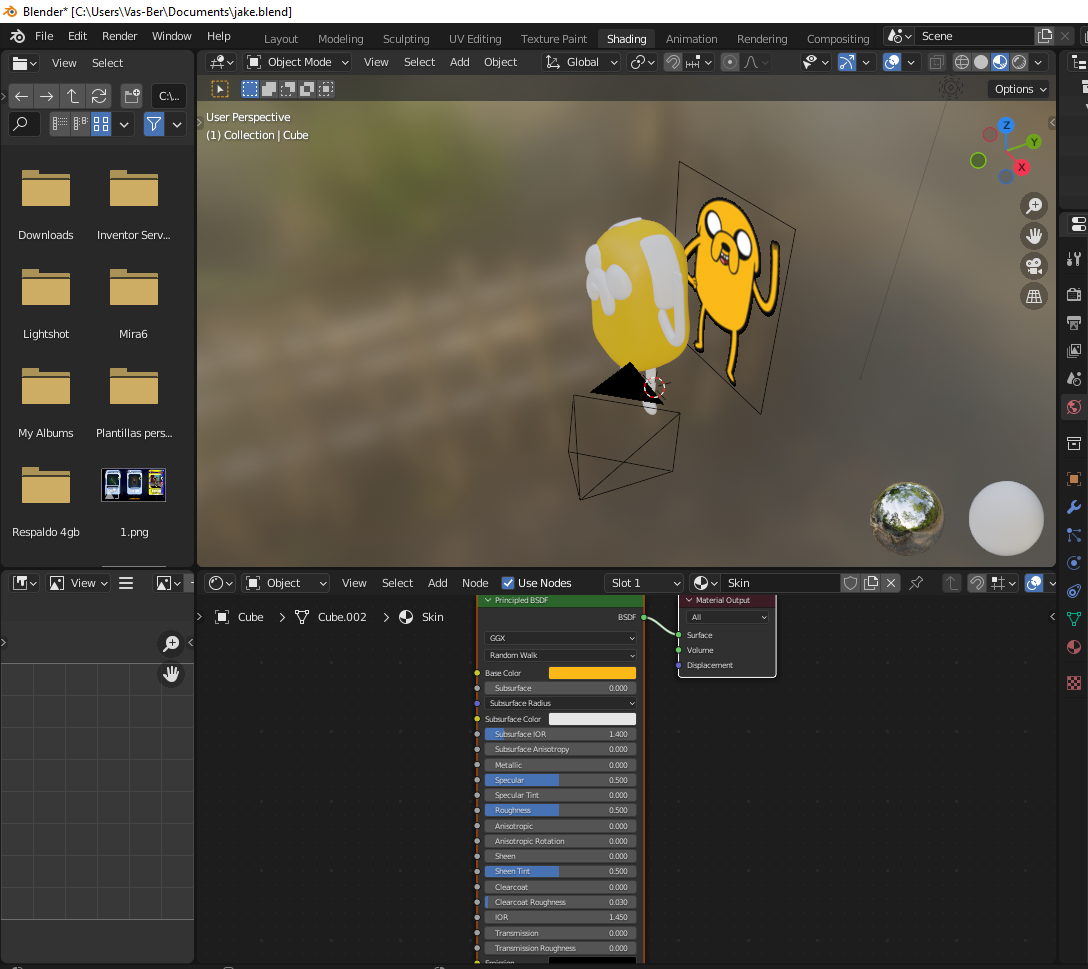Create new folder in file browser
Image resolution: width=1088 pixels, height=969 pixels.
coord(132,96)
